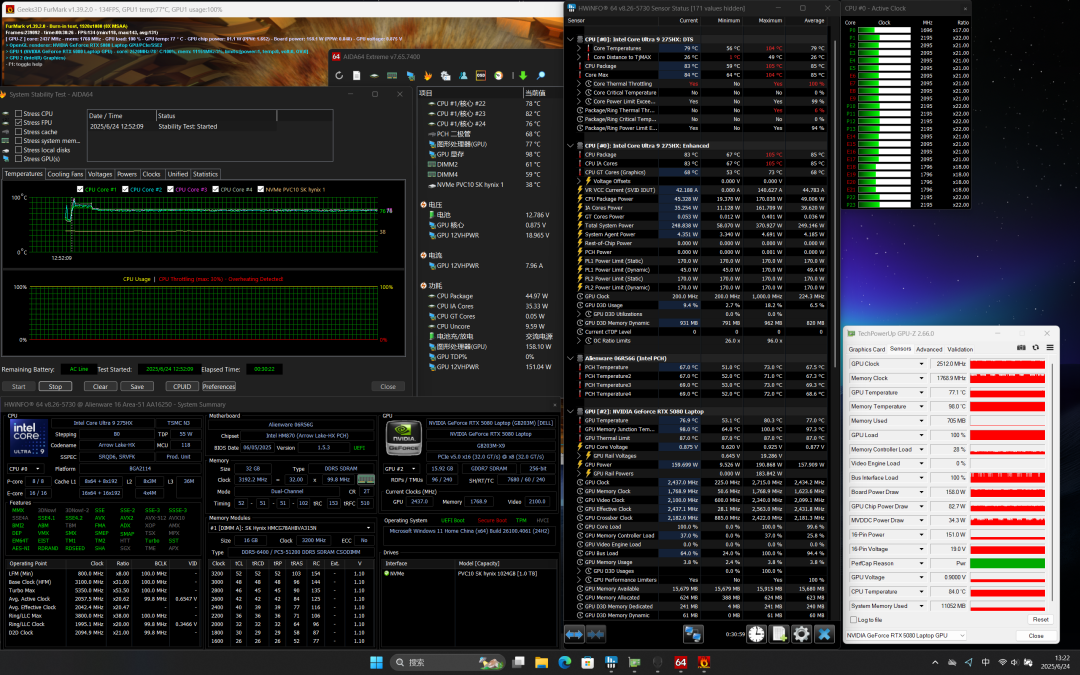Stop the AIDA64 stability test
The width and height of the screenshot is (1080, 675).
55,386
